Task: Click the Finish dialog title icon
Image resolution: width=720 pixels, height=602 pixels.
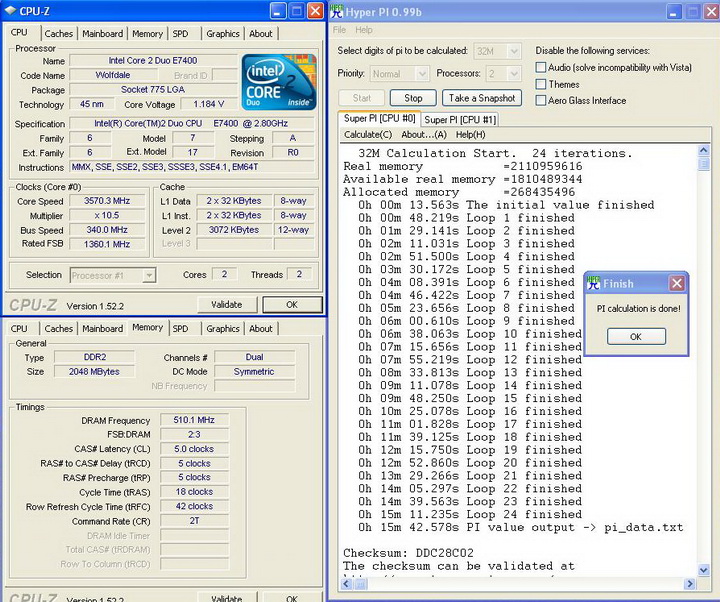Action: [593, 283]
